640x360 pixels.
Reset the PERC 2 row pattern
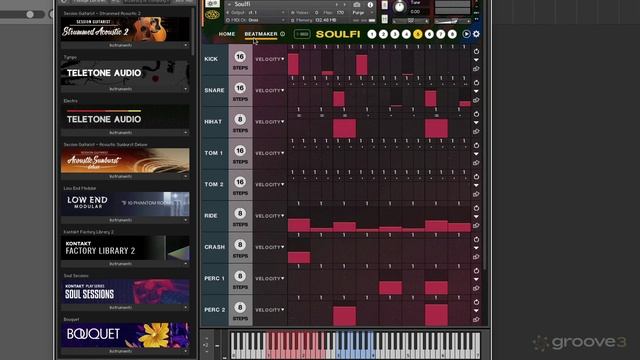pyautogui.click(x=476, y=302)
